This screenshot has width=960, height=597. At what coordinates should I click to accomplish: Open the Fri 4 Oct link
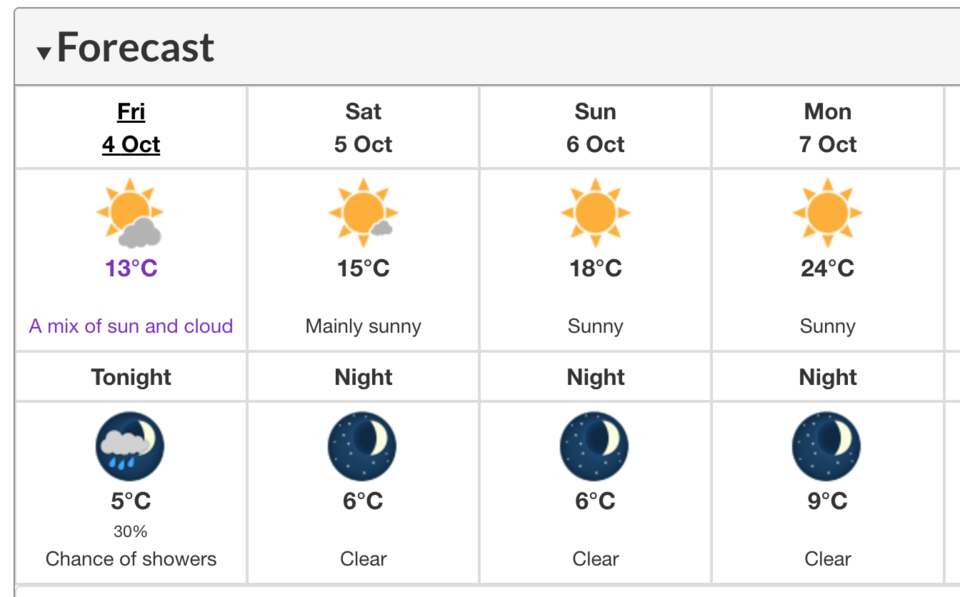click(x=131, y=128)
